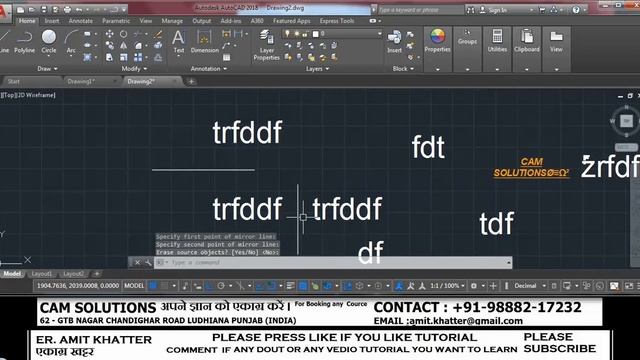Select the Move tool in Modify panel
The height and width of the screenshot is (360, 640).
click(109, 34)
